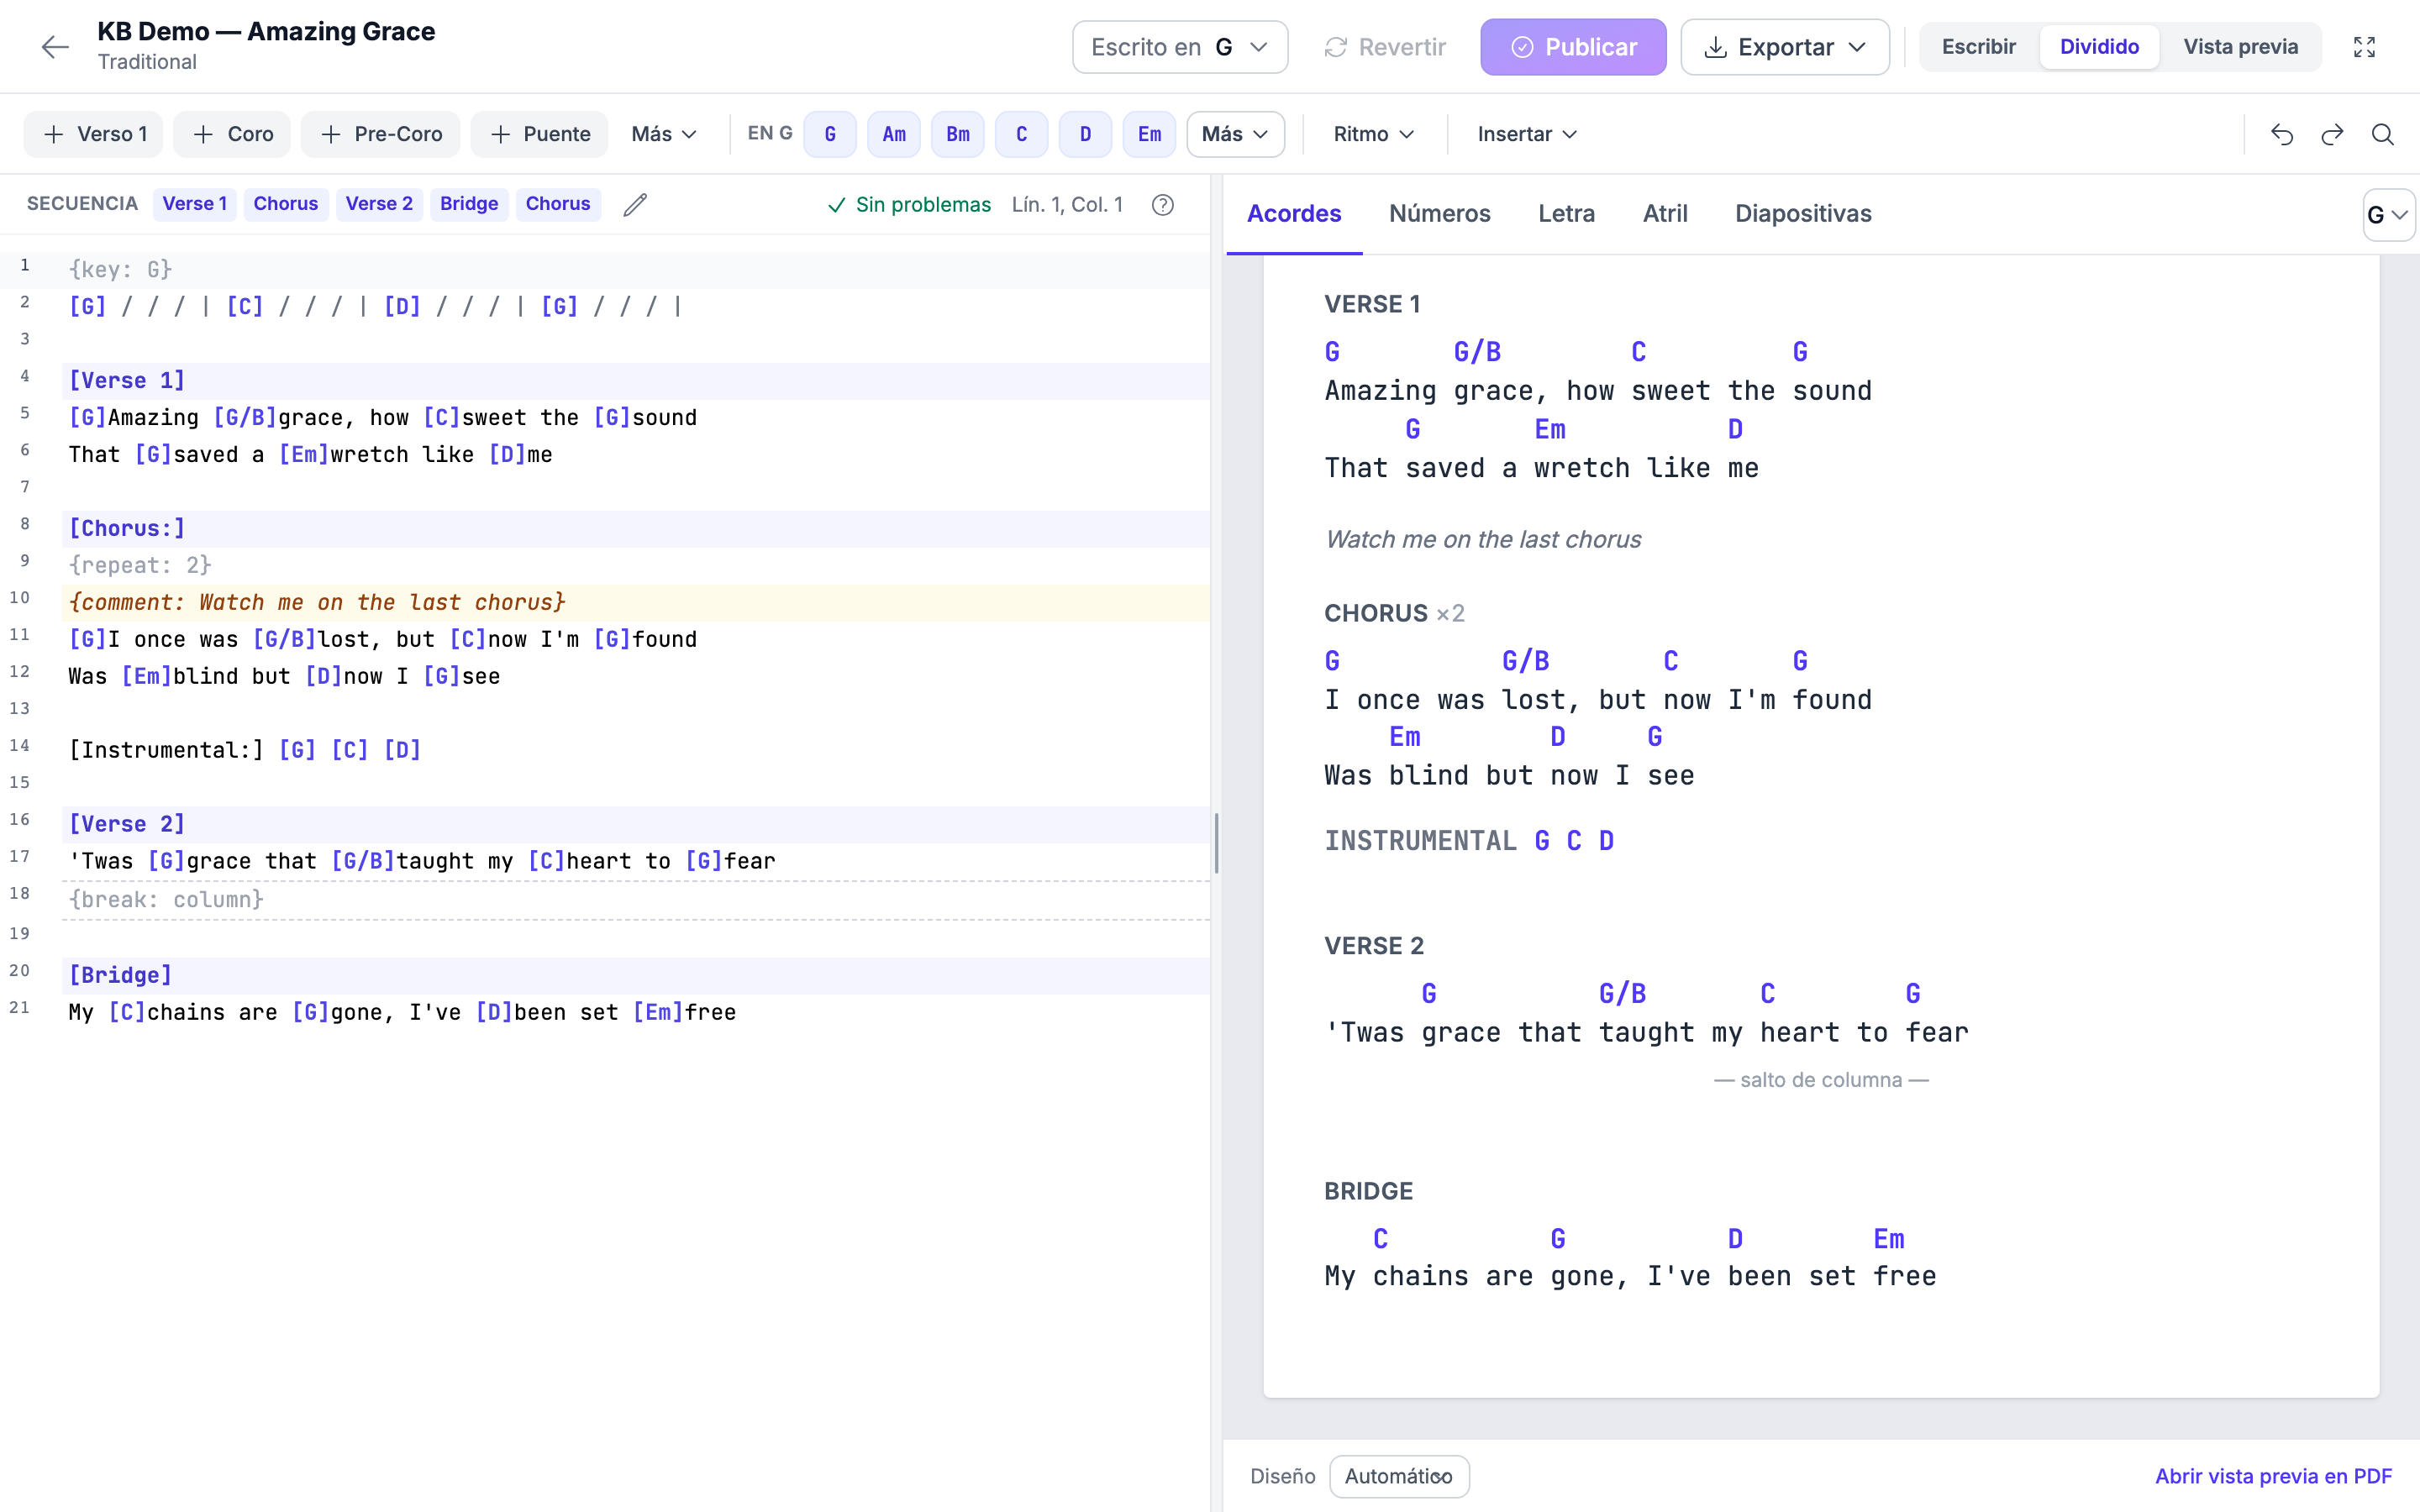2420x1512 pixels.
Task: Select the Verse 1 sequence chip
Action: [195, 204]
